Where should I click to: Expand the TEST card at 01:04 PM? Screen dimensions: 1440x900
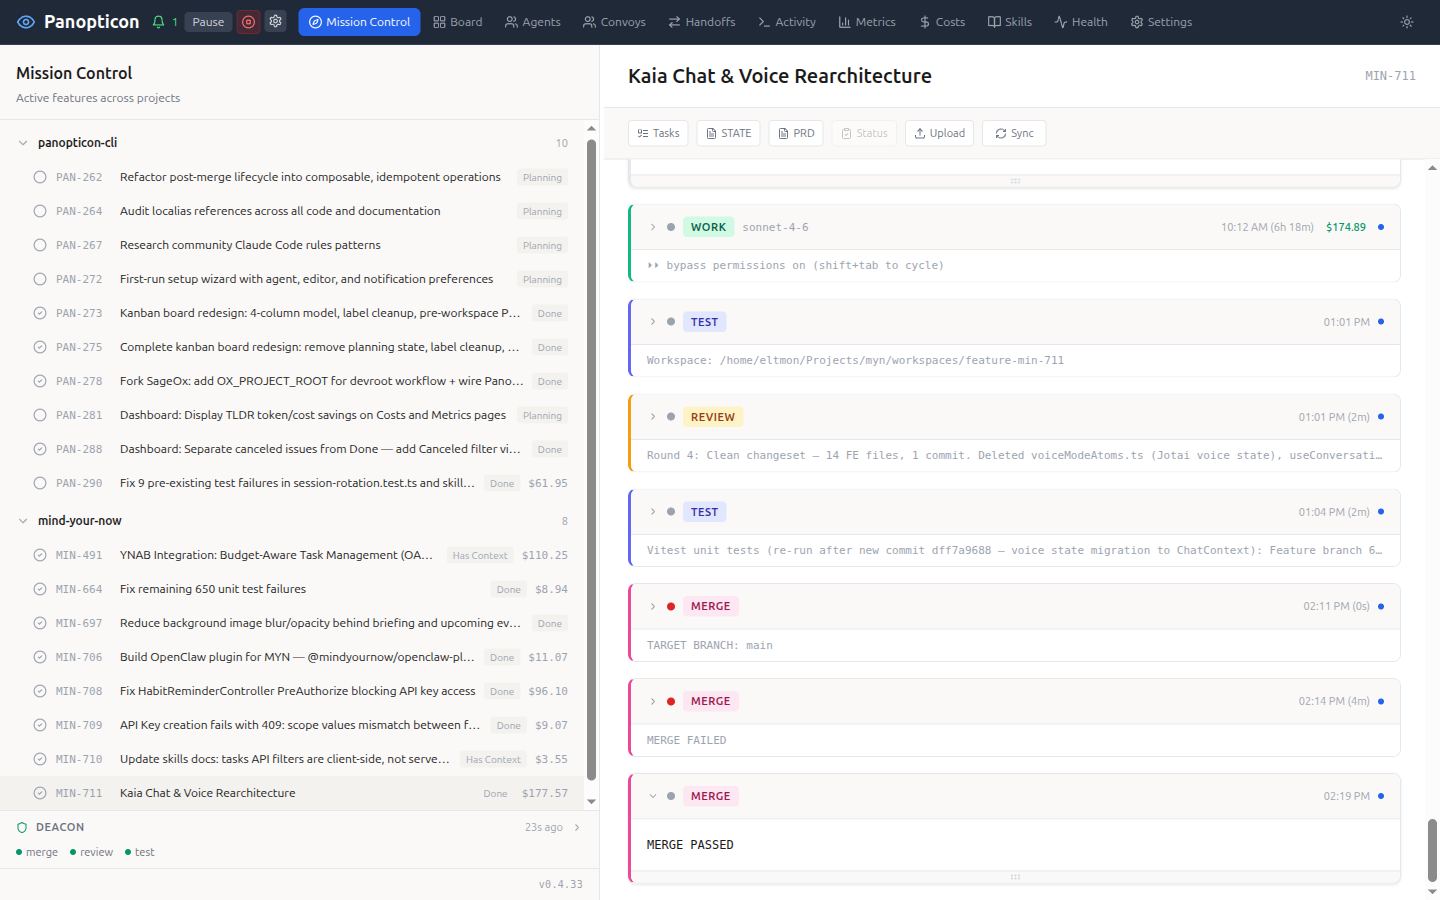coord(653,512)
